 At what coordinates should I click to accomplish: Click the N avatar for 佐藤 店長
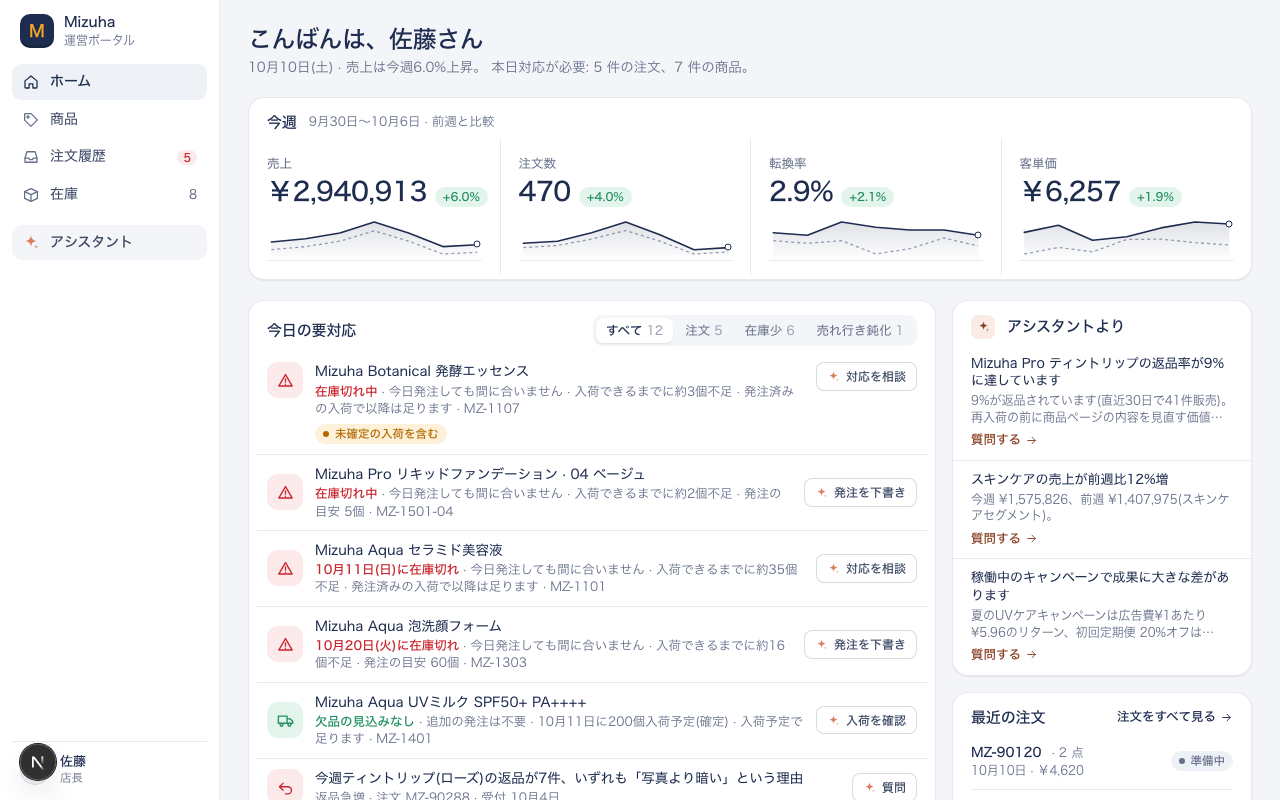pyautogui.click(x=38, y=762)
